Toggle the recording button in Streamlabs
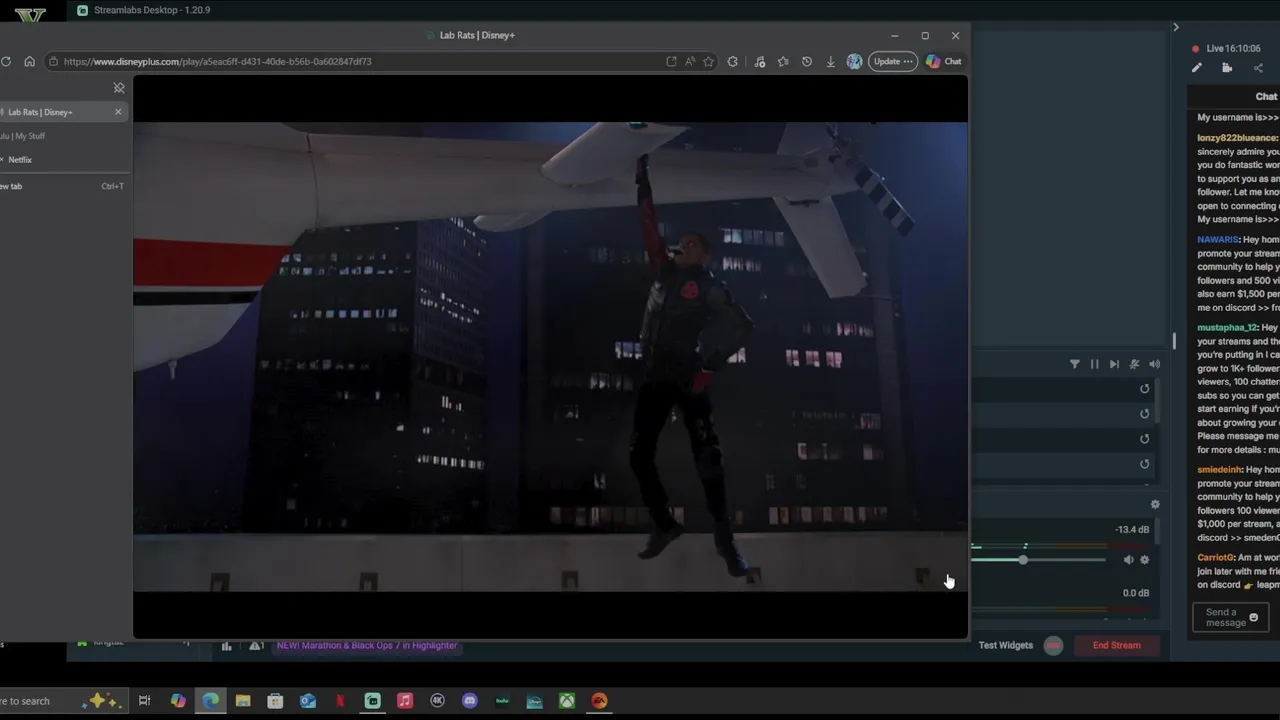This screenshot has width=1280, height=720. point(1053,645)
